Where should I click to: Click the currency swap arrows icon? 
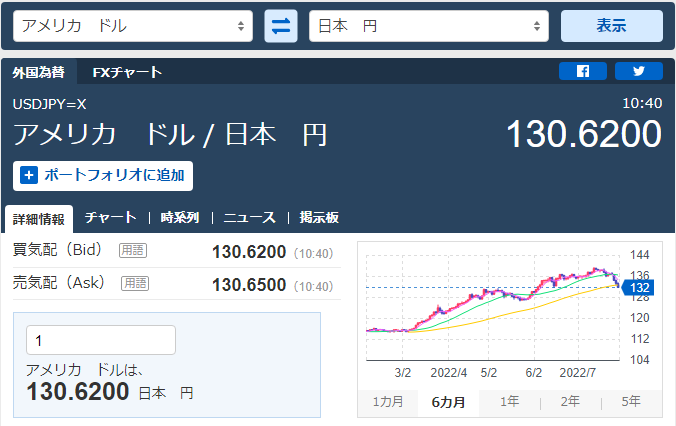pos(281,26)
